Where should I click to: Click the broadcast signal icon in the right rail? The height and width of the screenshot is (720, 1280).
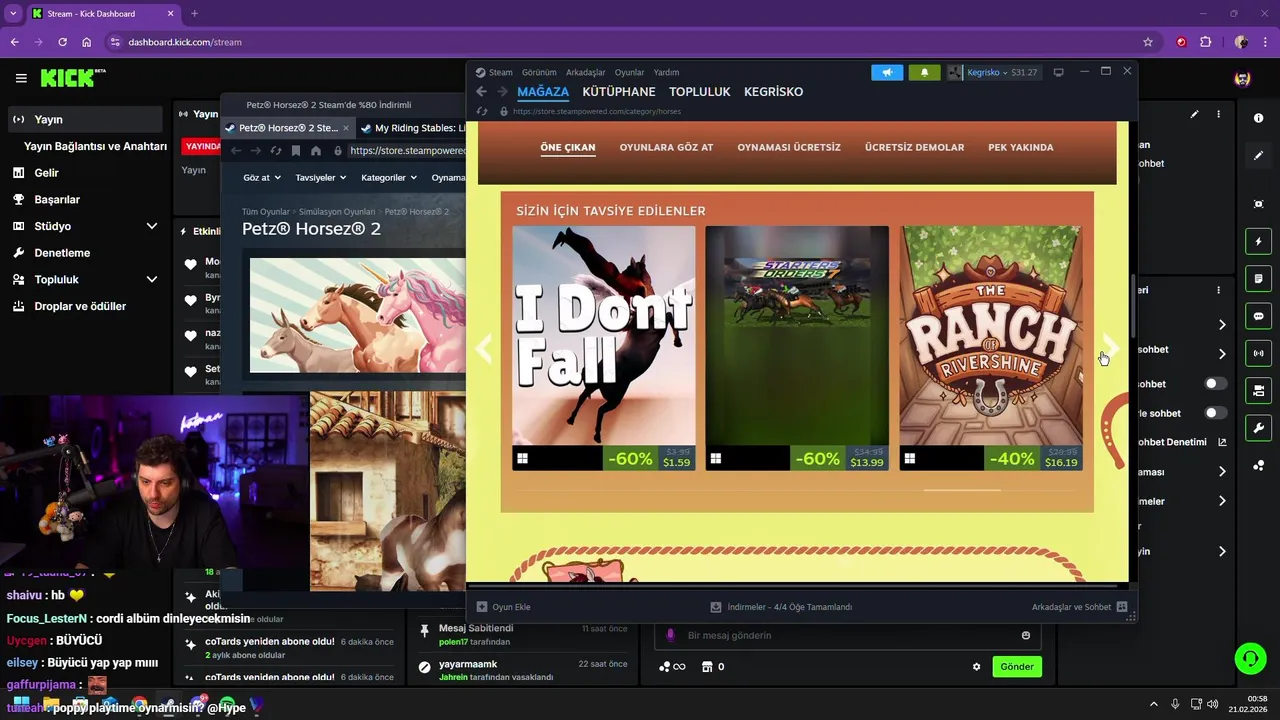point(1258,353)
